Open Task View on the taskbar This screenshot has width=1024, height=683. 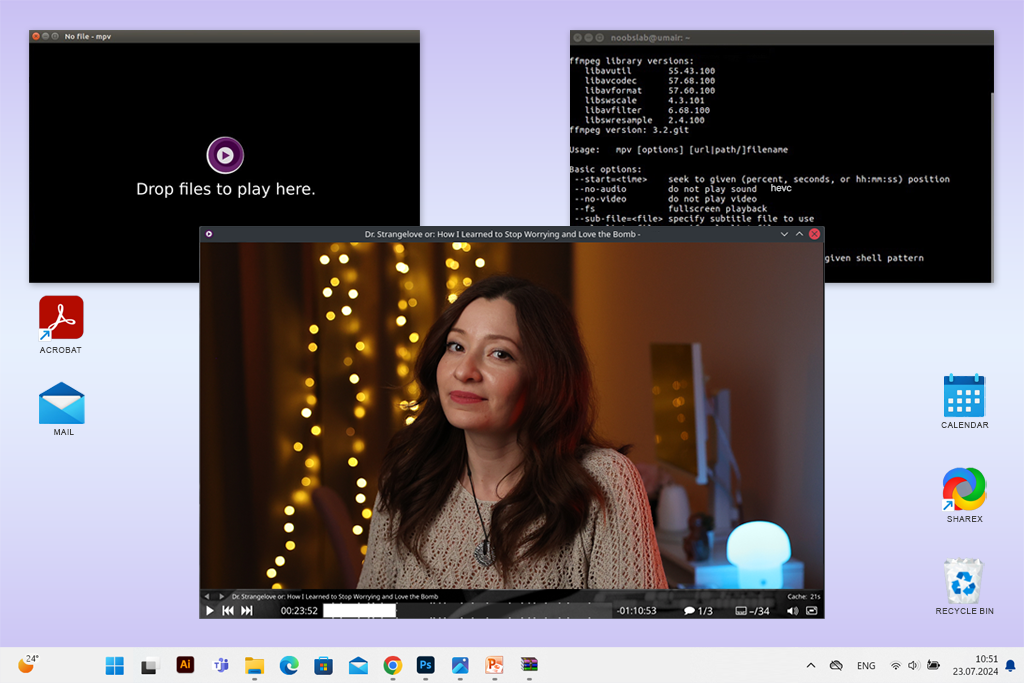click(150, 665)
